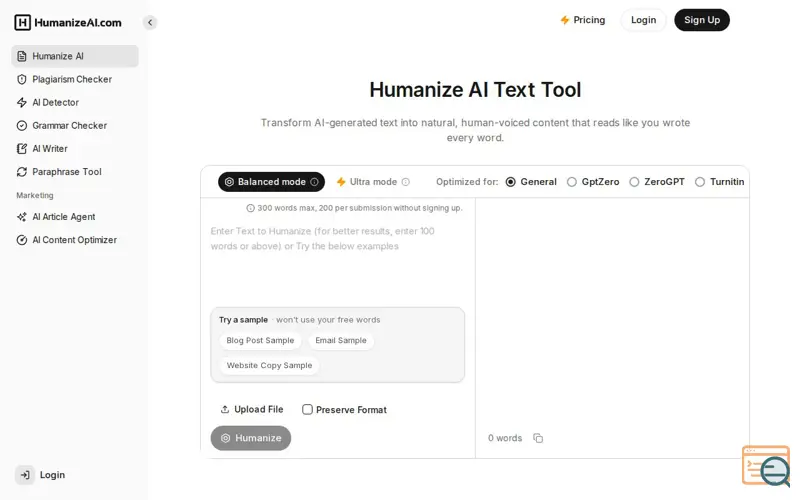Click the HumanizeAI.com logo icon

pyautogui.click(x=22, y=22)
